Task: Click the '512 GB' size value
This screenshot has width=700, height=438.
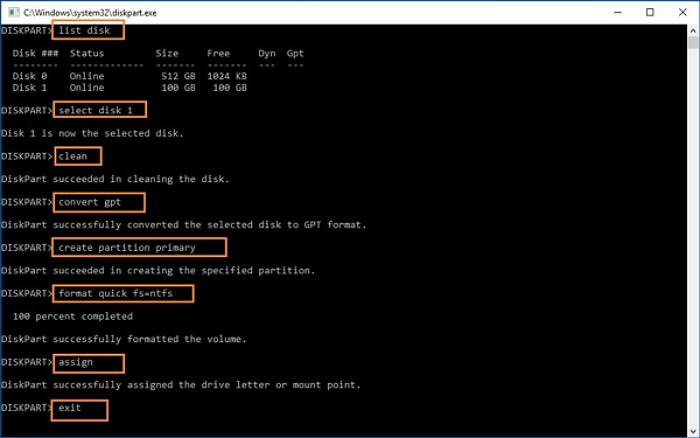Action: (178, 76)
